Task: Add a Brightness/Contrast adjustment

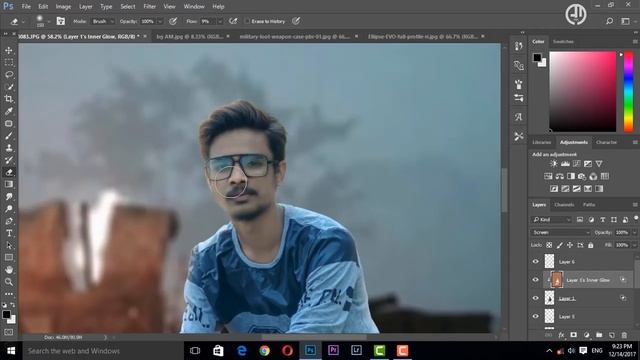Action: pos(553,164)
